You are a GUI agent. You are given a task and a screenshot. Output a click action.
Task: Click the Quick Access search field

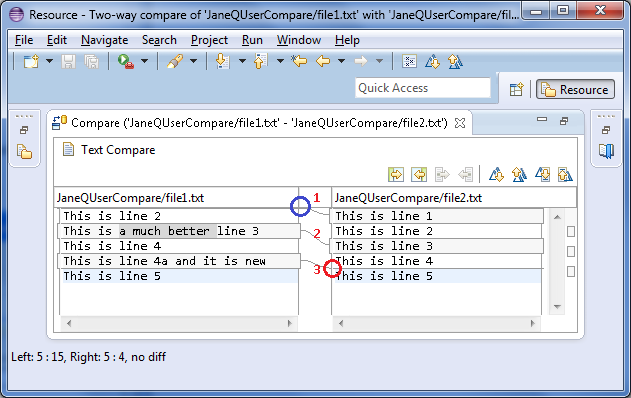click(x=423, y=88)
